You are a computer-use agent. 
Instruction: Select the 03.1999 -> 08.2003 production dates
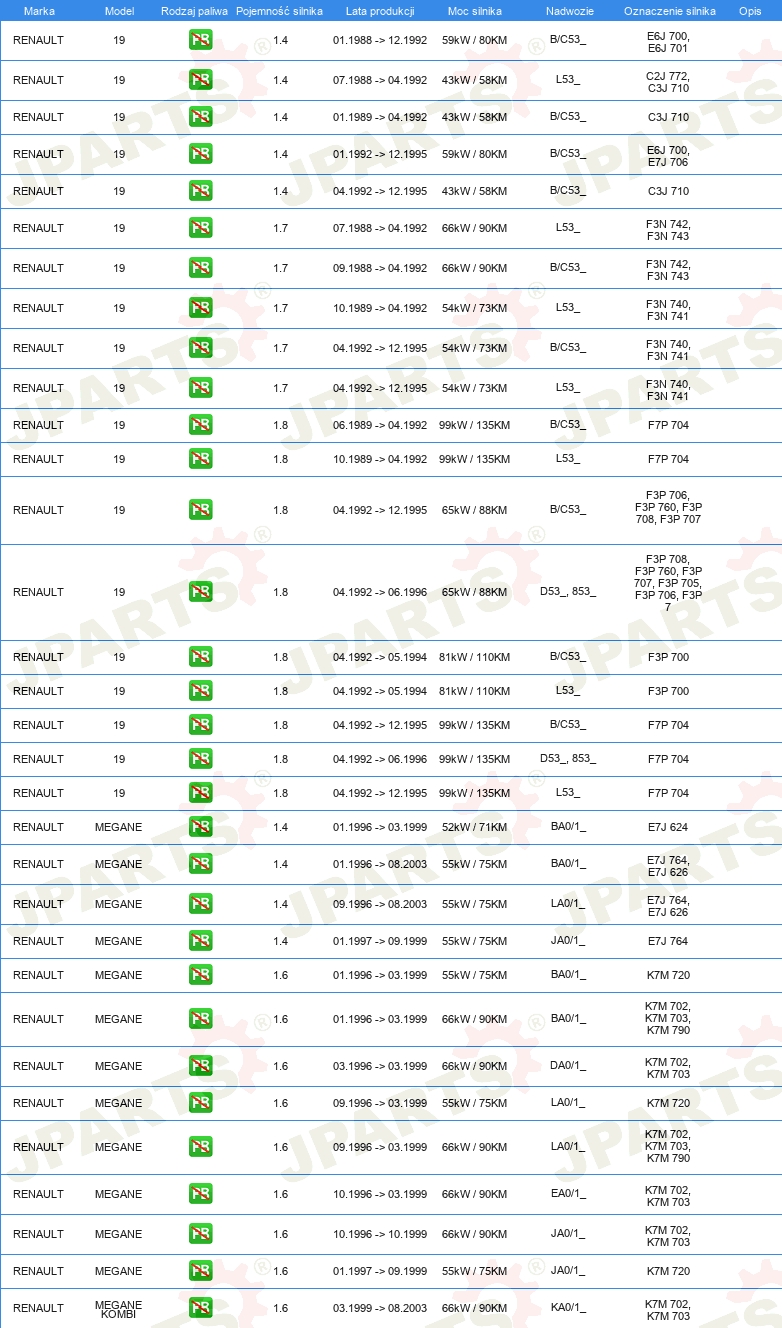380,1309
